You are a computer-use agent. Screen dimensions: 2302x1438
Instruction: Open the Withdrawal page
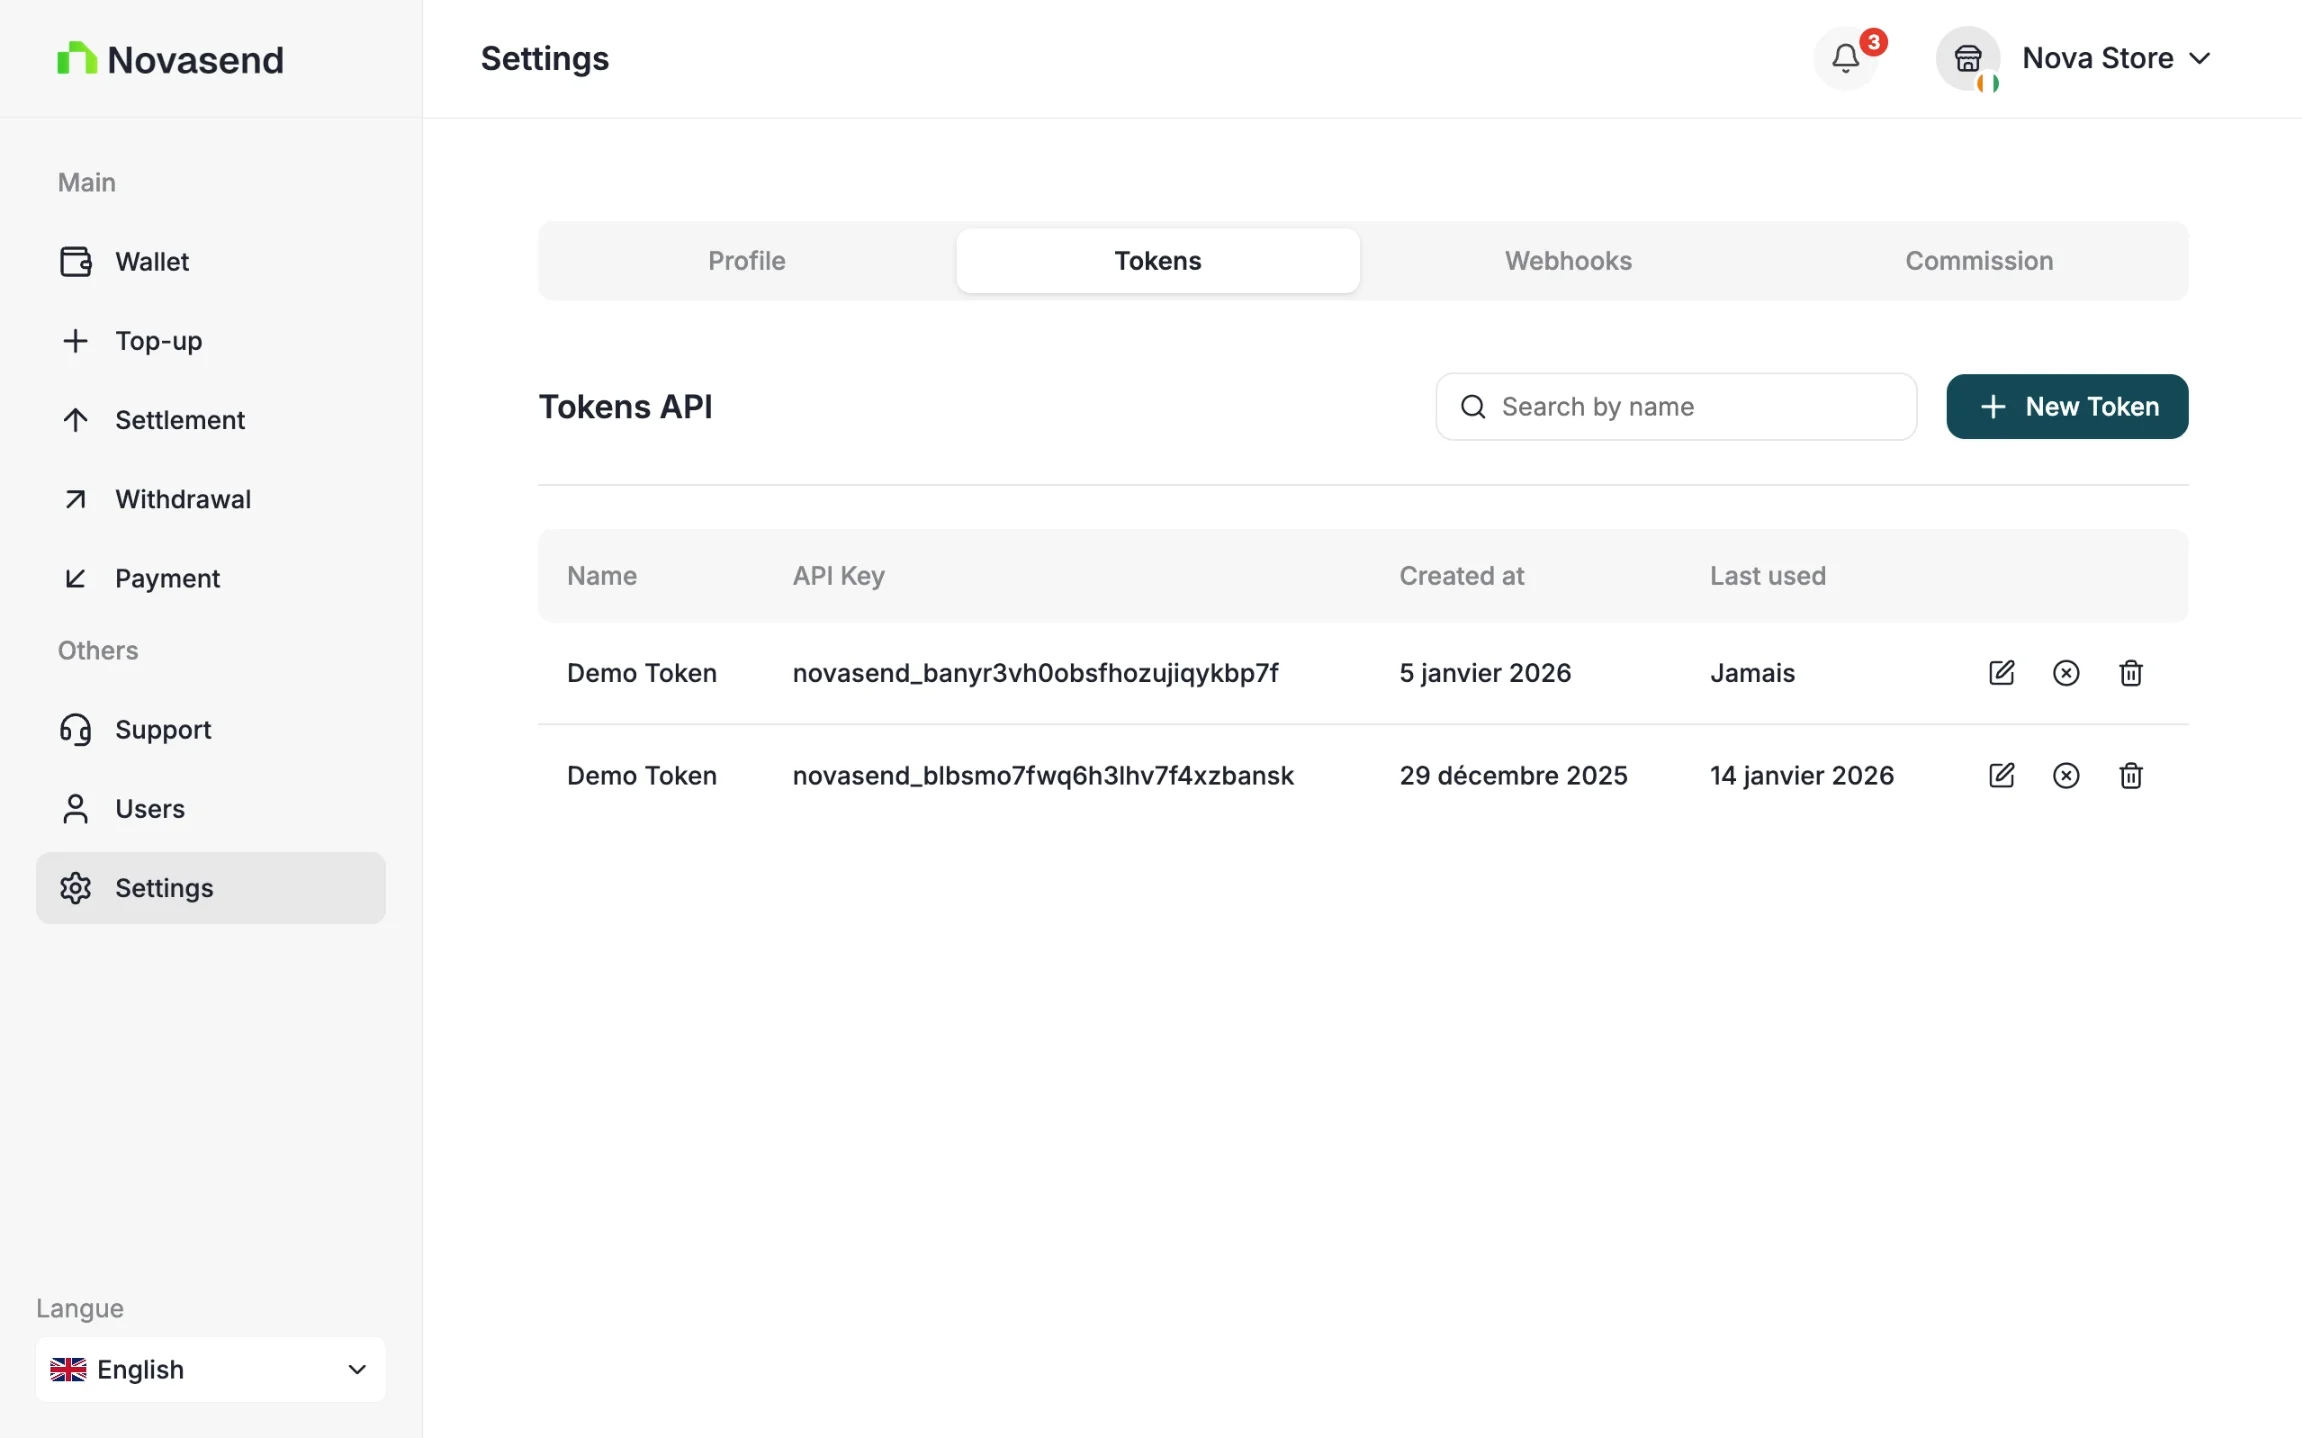183,499
